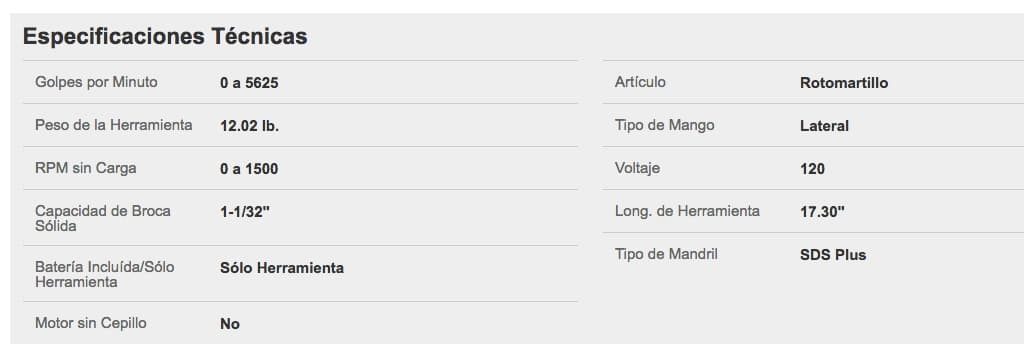Select the RPM sin Carga label
1024x364 pixels.
point(86,168)
